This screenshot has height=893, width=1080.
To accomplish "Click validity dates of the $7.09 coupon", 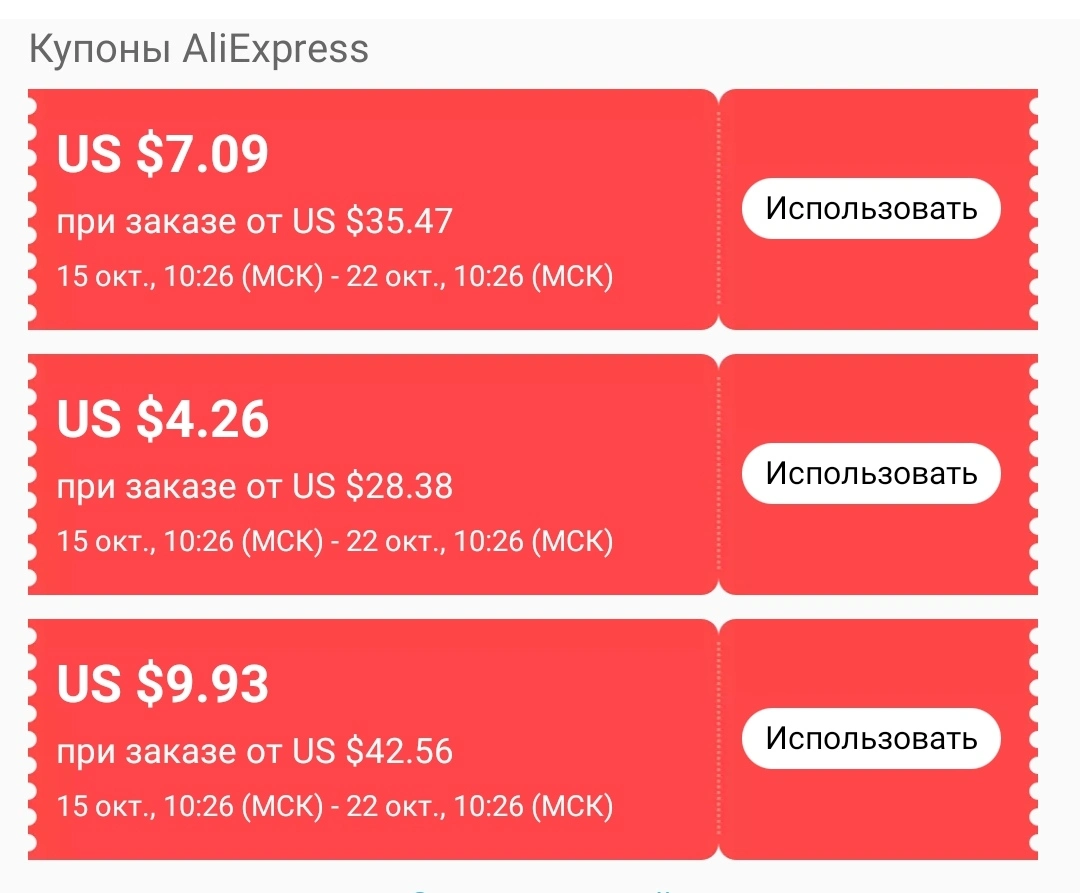I will [335, 277].
